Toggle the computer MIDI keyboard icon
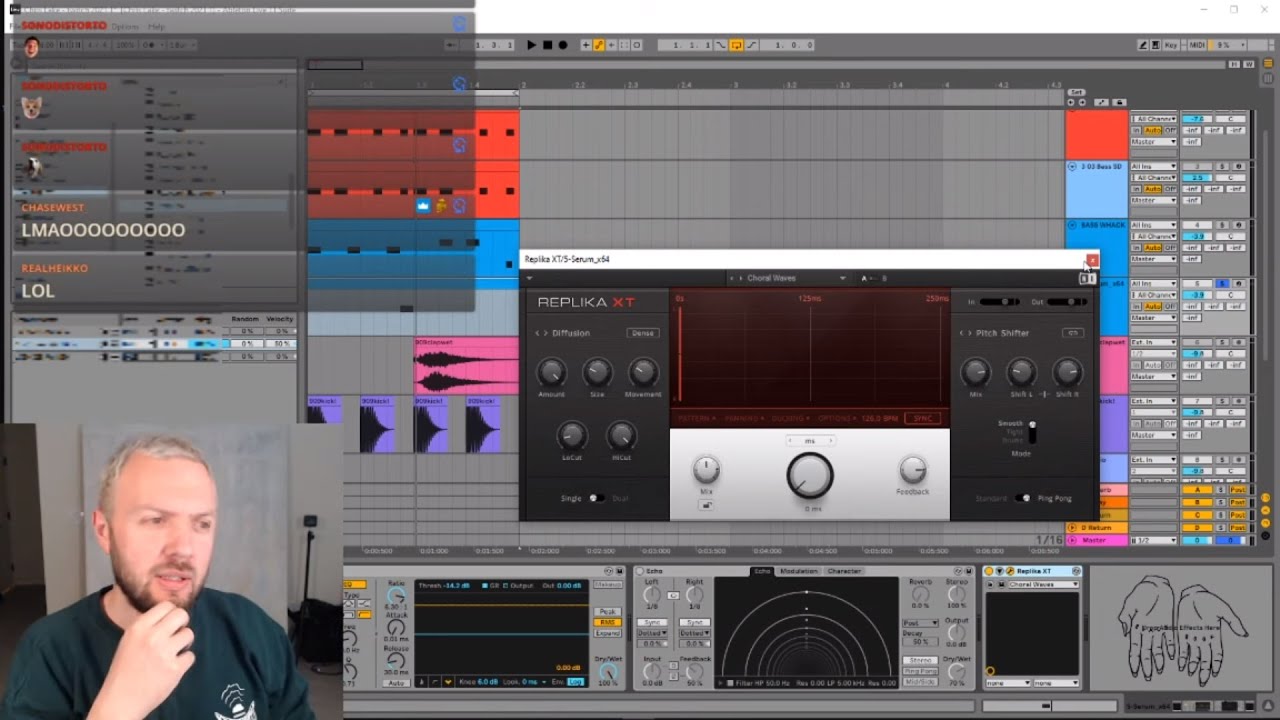 (1156, 45)
